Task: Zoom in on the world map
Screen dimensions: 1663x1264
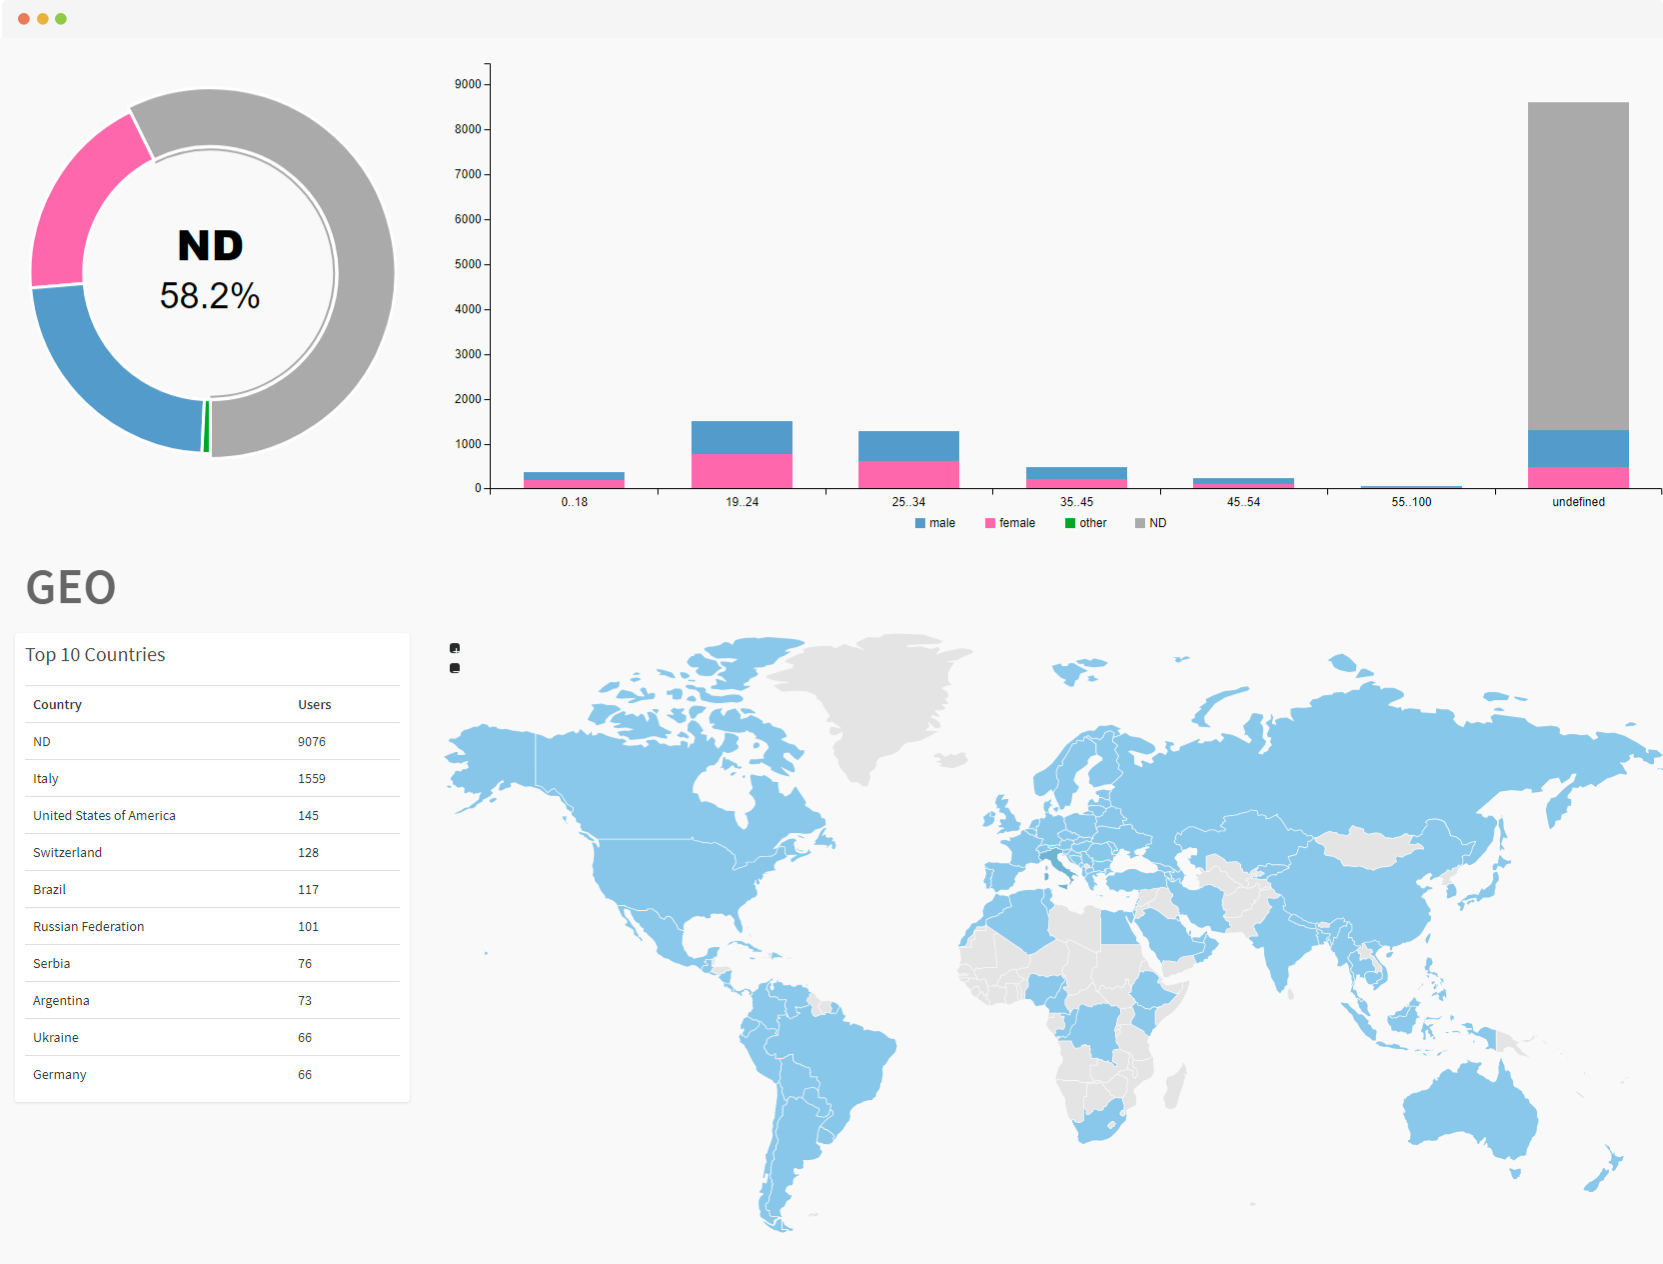Action: pyautogui.click(x=455, y=648)
